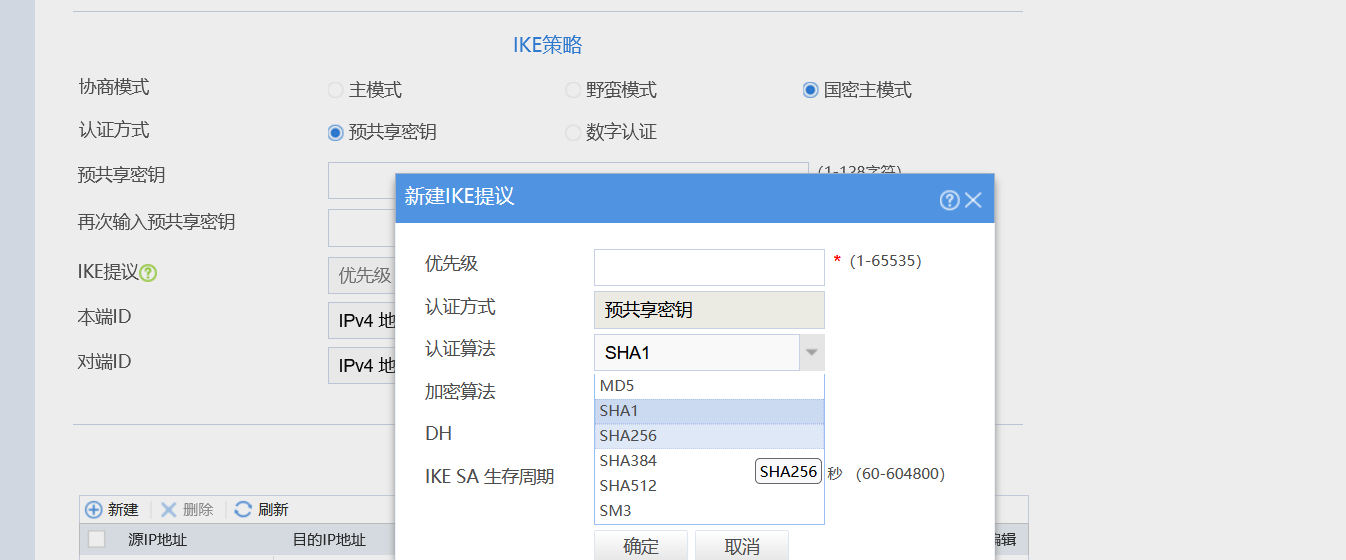Select SM3 from the dropdown options
The height and width of the screenshot is (560, 1346).
pyautogui.click(x=615, y=511)
